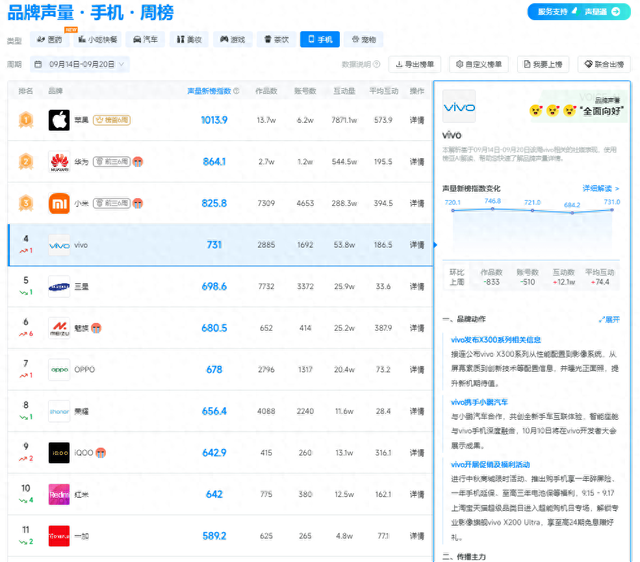Click the OPPO brand logo
Screen dimensions: 640x562
click(x=59, y=370)
